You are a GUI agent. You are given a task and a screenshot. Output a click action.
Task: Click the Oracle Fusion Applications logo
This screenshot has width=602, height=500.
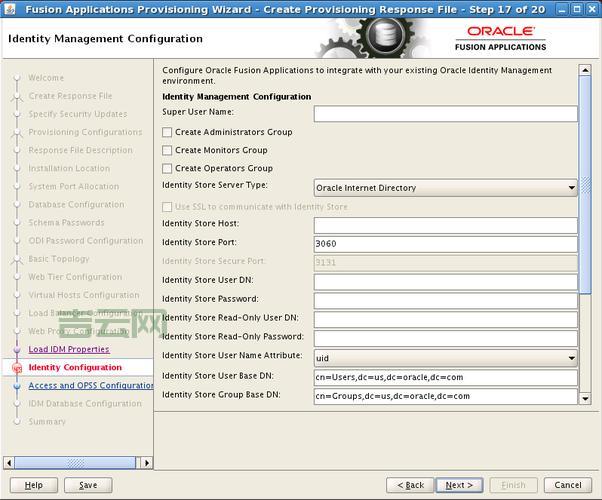point(500,38)
